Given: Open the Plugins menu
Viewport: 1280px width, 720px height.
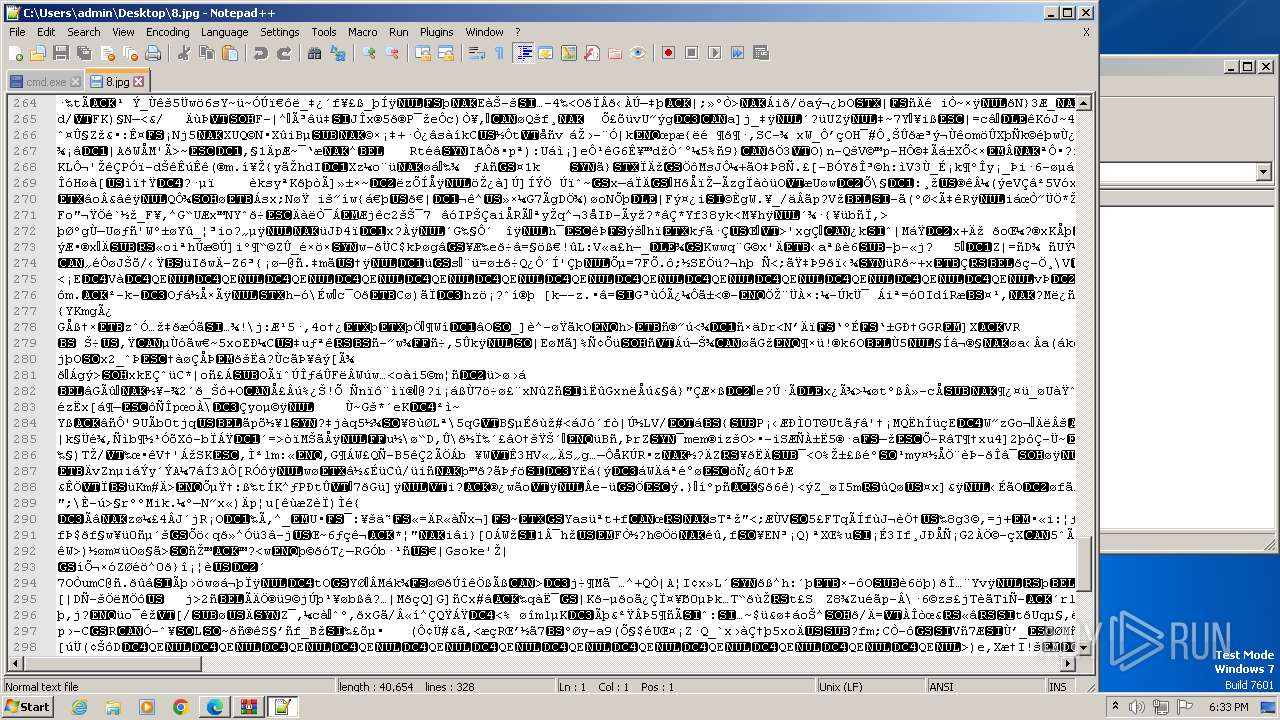Looking at the screenshot, I should [437, 32].
